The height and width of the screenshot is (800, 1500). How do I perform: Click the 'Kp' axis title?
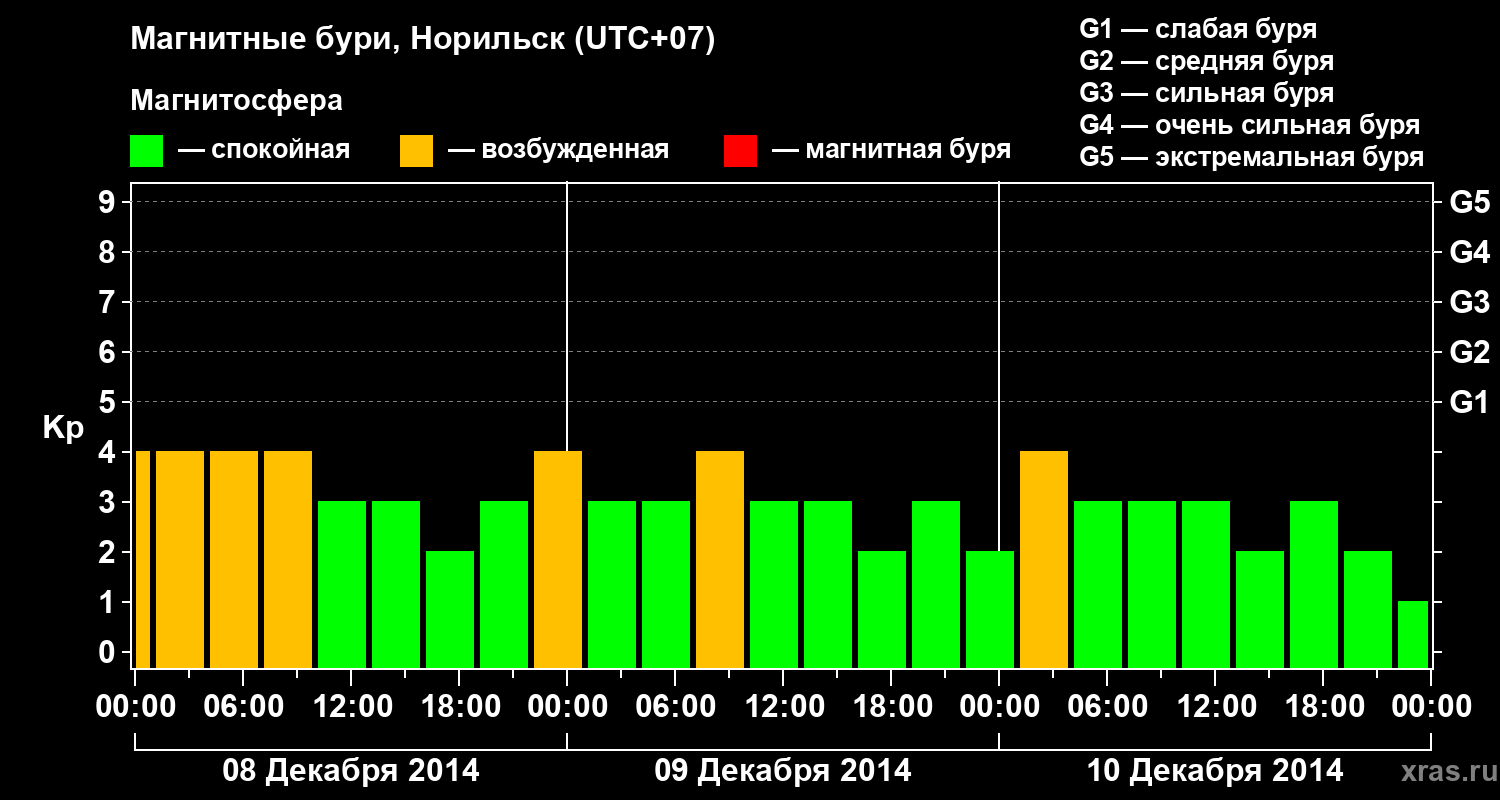(63, 429)
